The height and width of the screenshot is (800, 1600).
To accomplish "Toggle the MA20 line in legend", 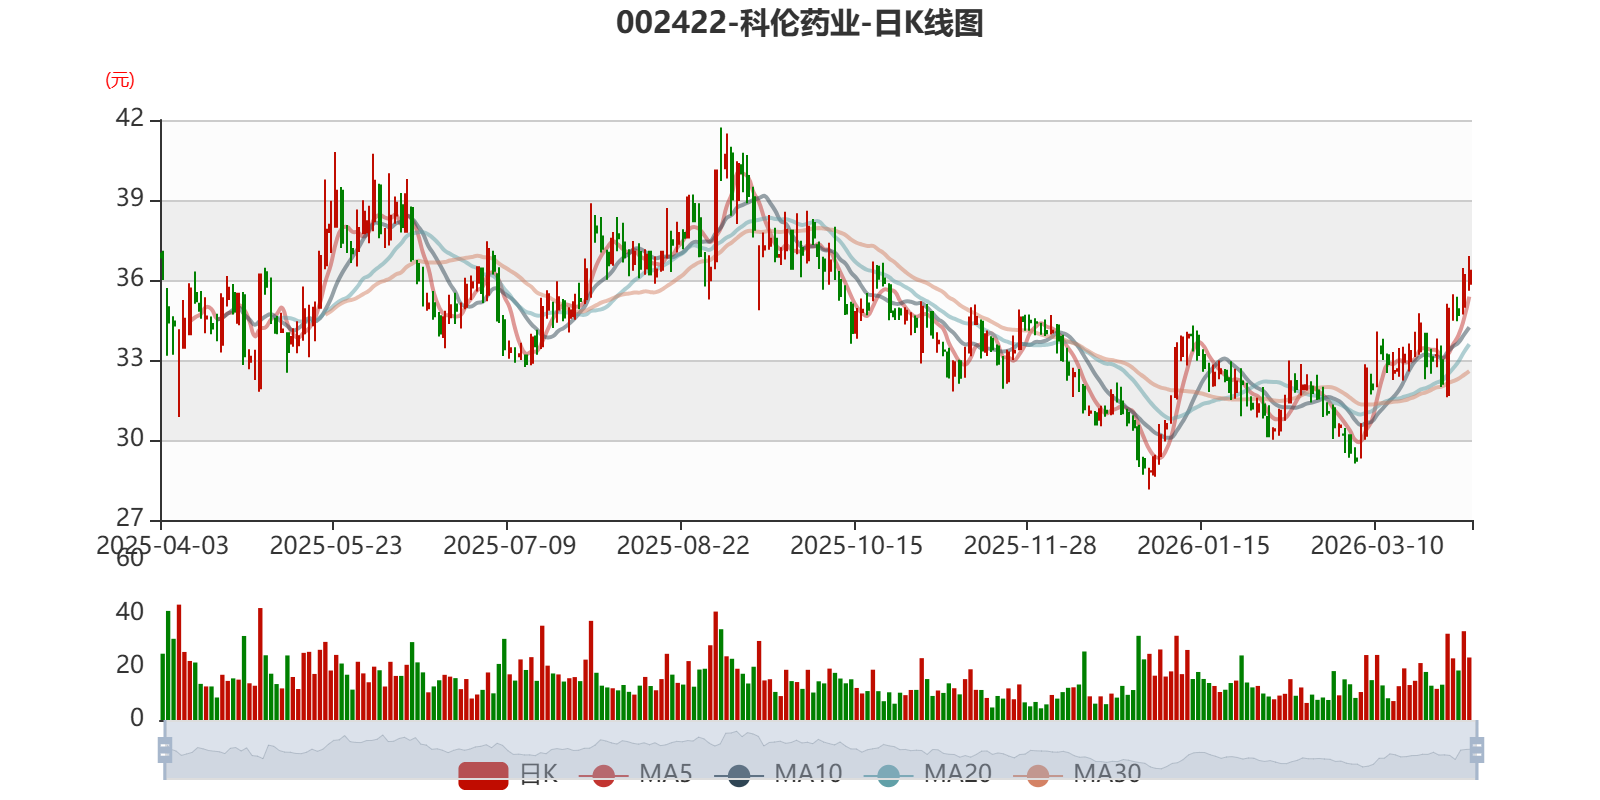I will (x=928, y=775).
